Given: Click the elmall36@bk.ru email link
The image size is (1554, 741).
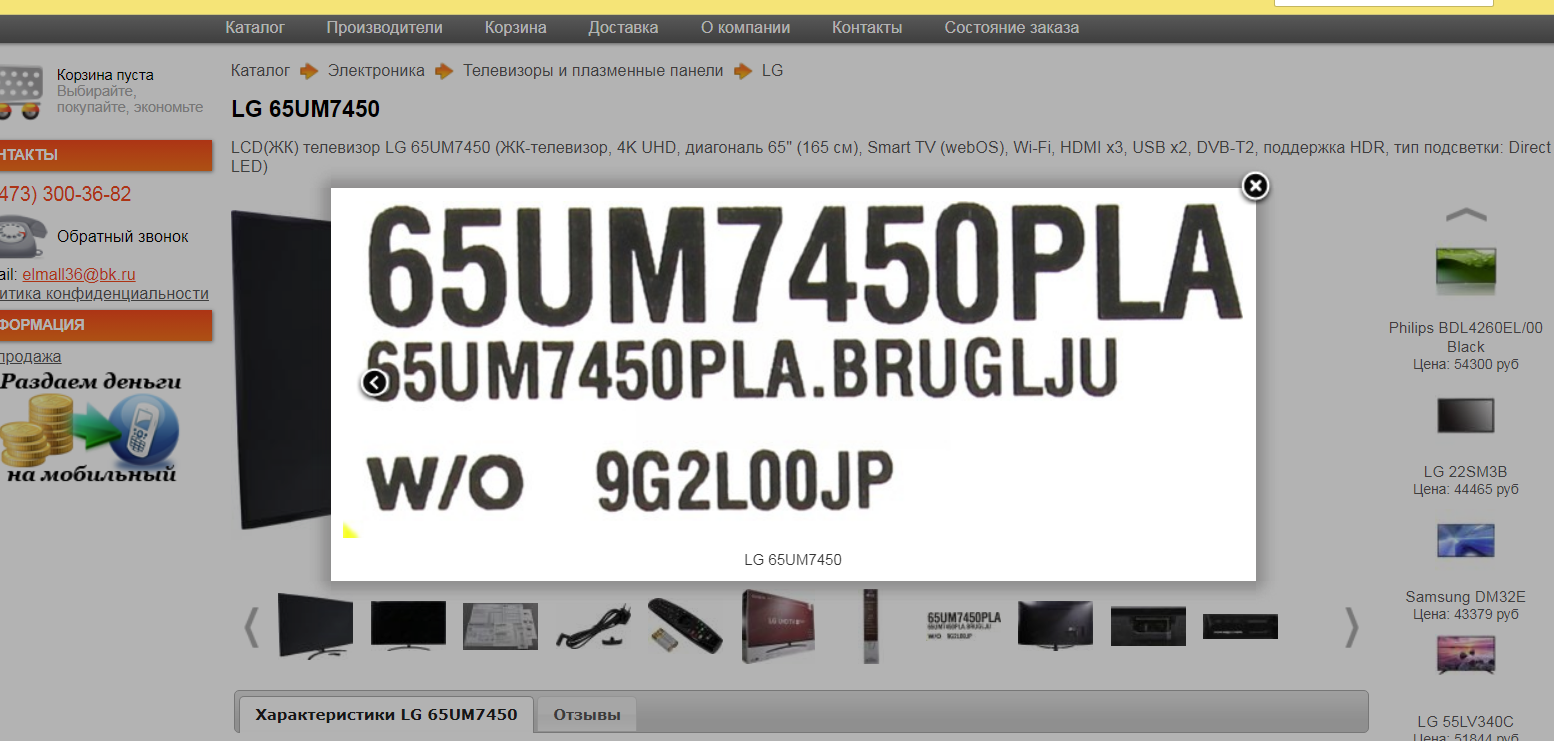Looking at the screenshot, I should 79,274.
